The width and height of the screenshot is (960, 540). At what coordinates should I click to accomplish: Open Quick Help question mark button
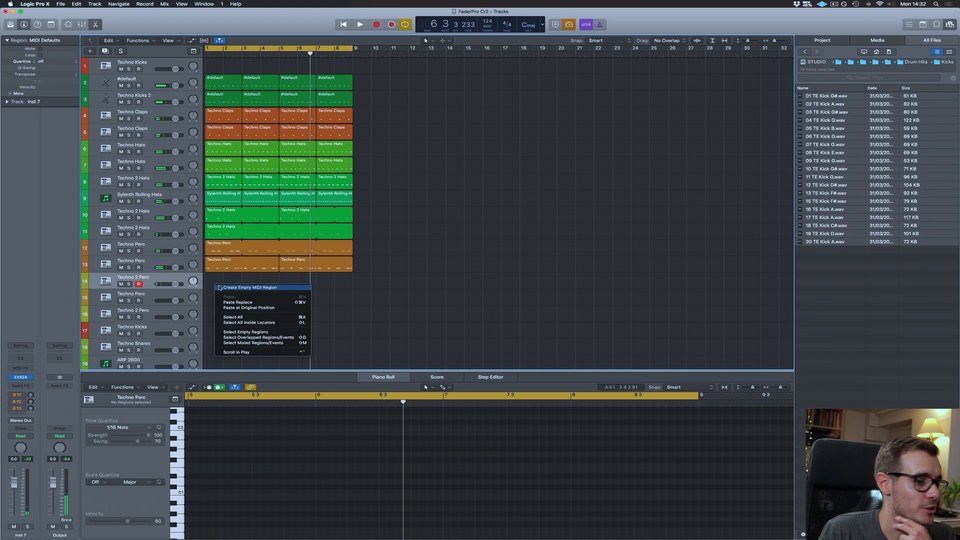(x=37, y=24)
